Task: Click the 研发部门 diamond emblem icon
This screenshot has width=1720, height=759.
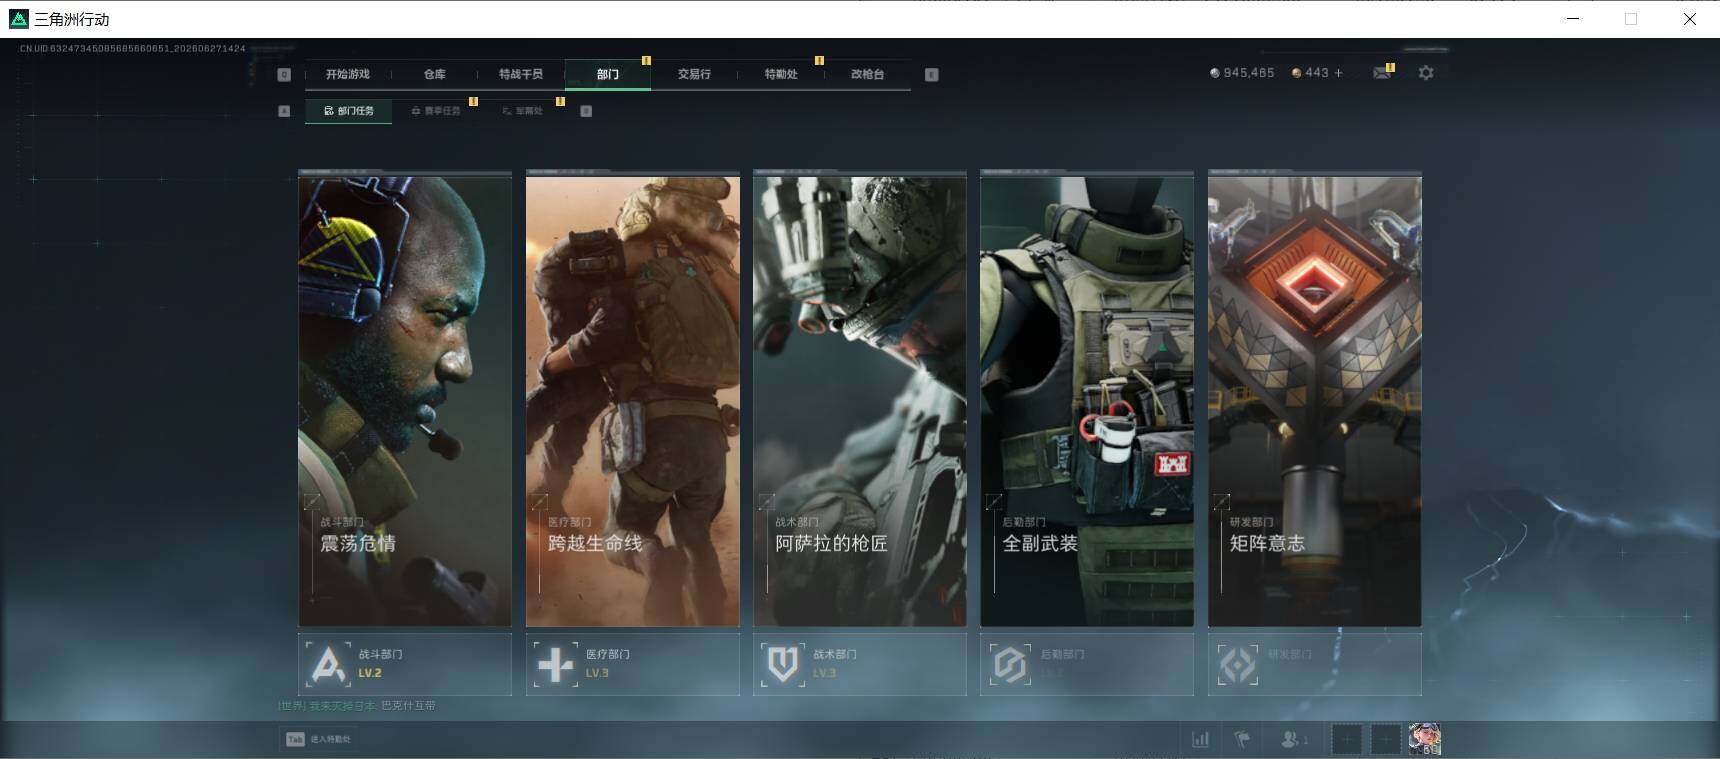Action: tap(1238, 664)
